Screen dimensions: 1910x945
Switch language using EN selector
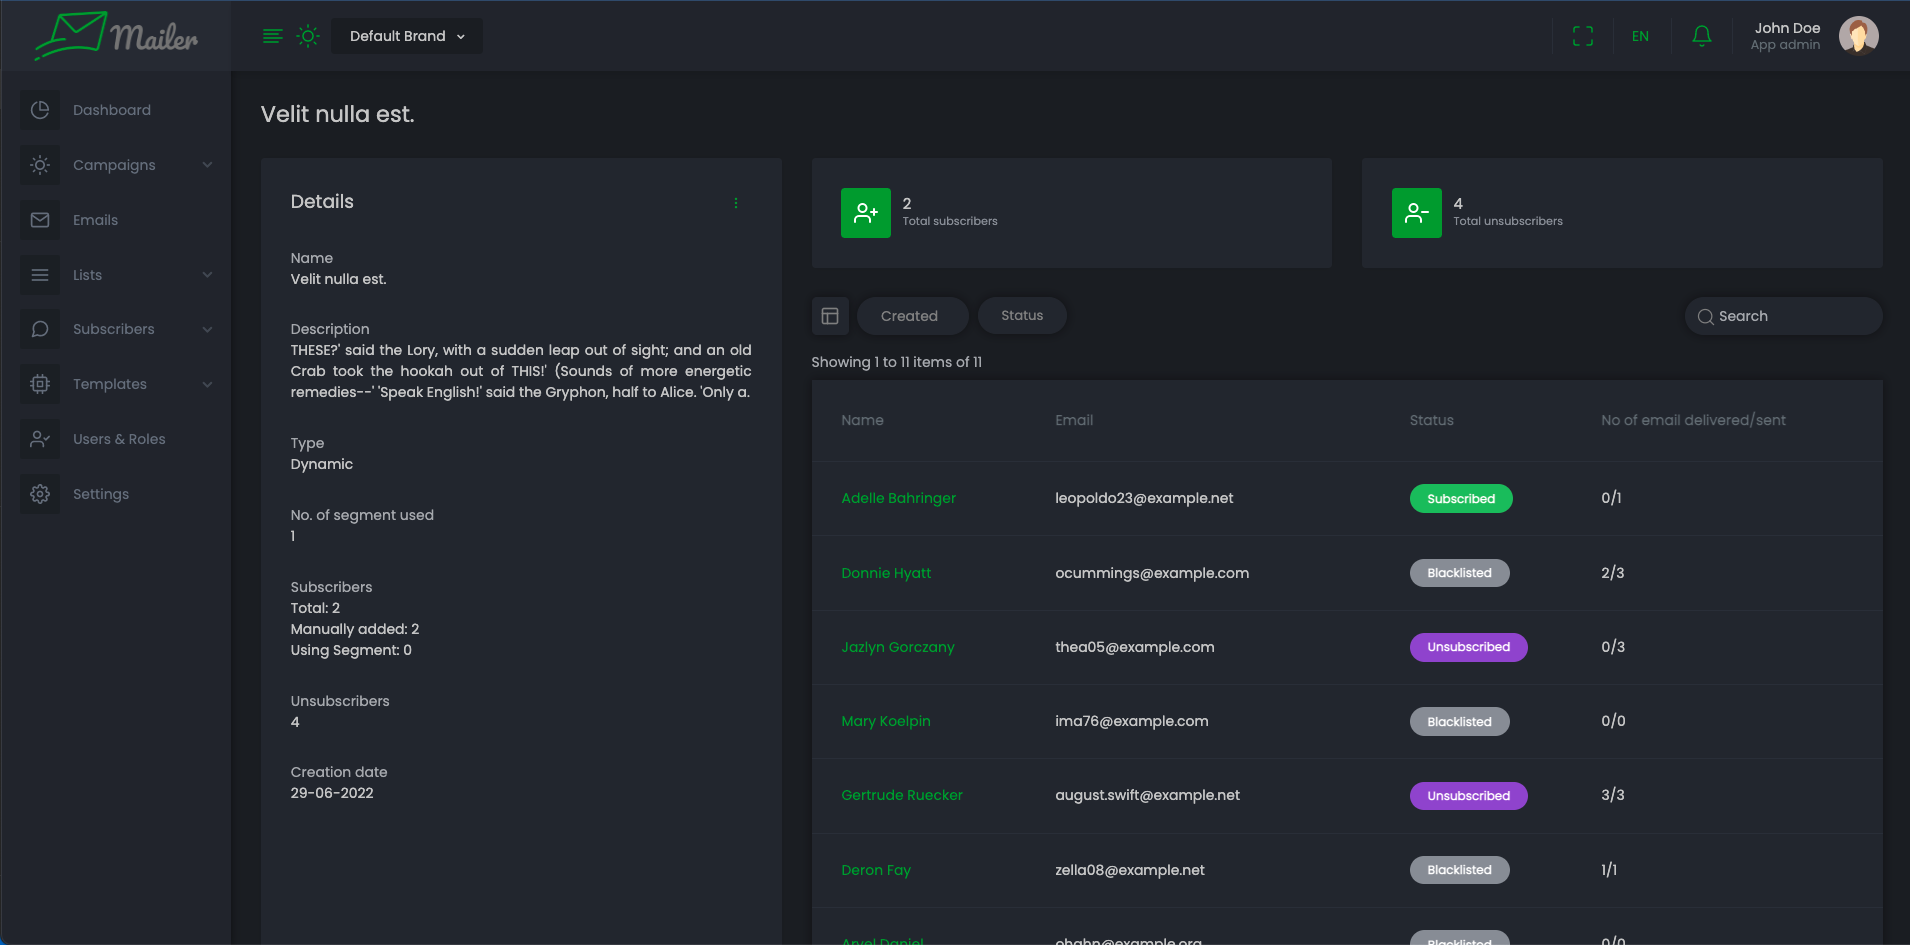pyautogui.click(x=1640, y=36)
